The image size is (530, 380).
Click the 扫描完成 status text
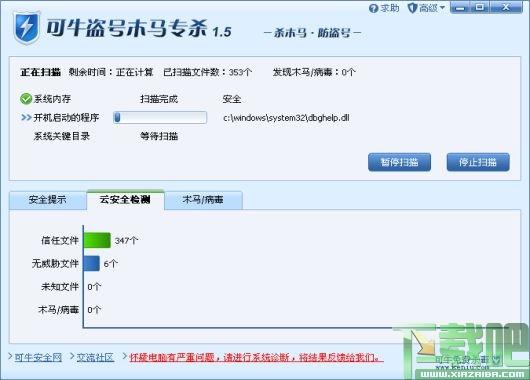159,99
